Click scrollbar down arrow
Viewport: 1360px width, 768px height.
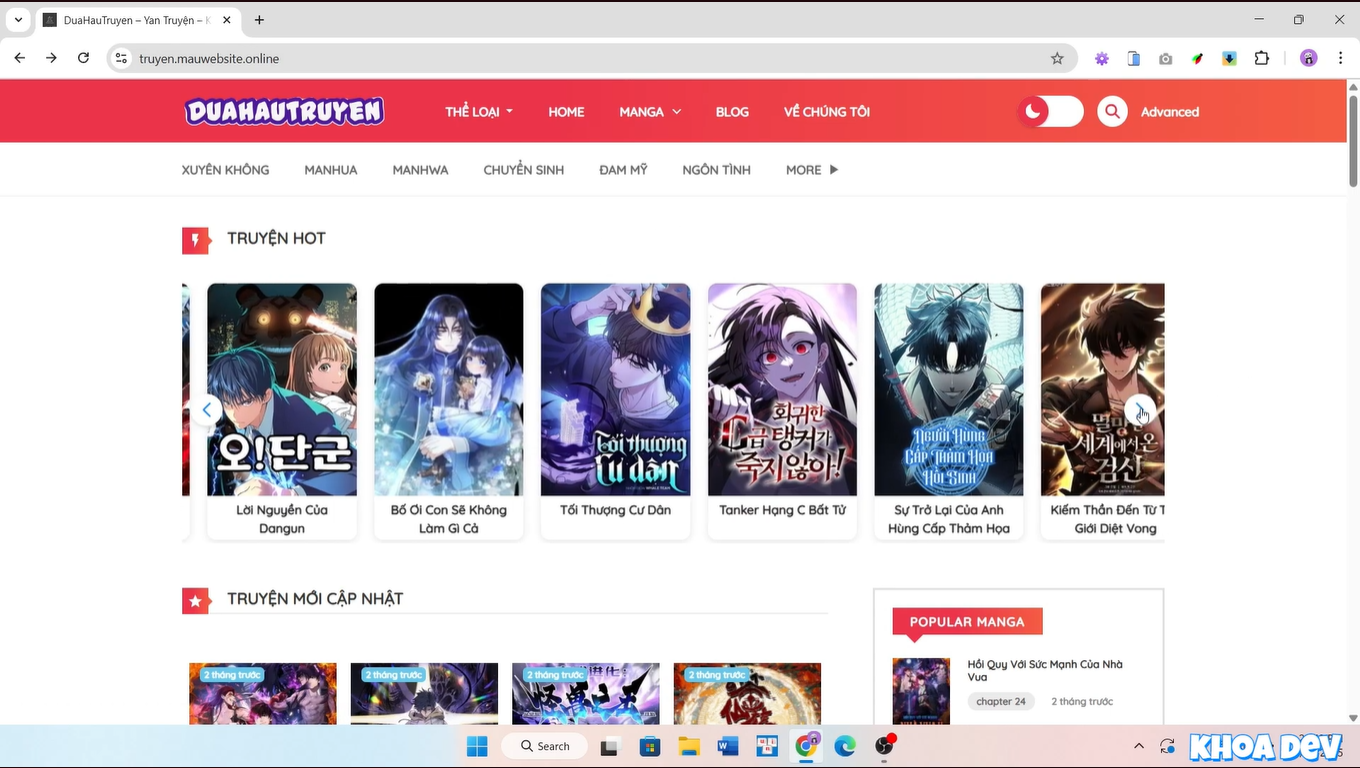point(1353,718)
